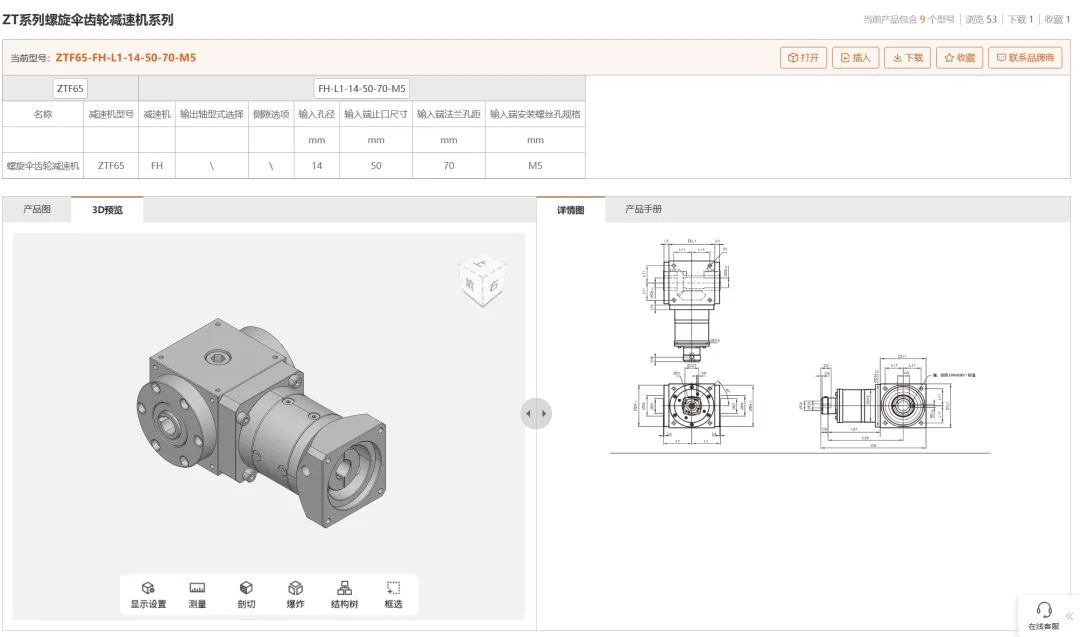Click the 收藏 favorite button
1080x637 pixels.
(959, 58)
